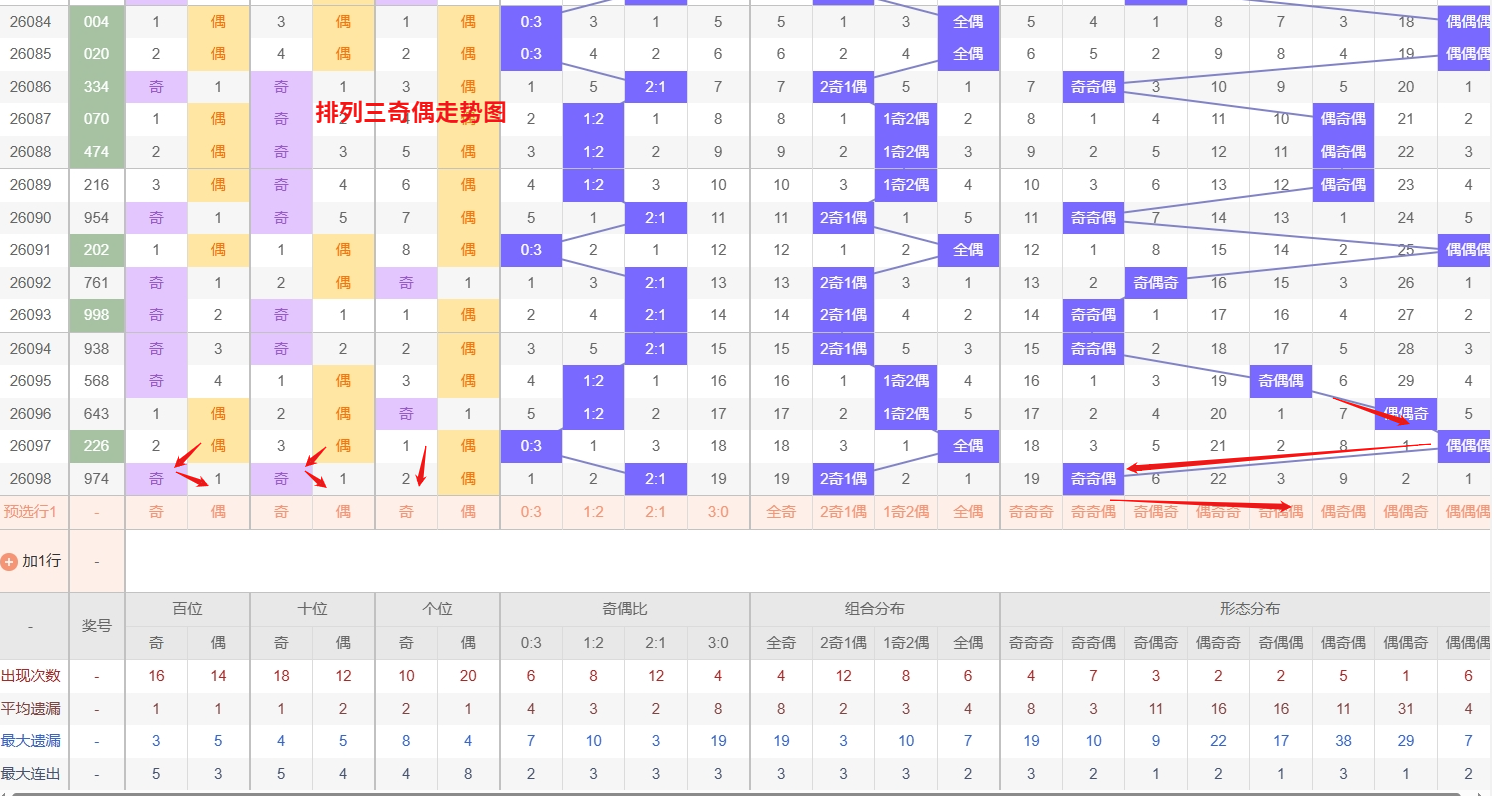This screenshot has height=796, width=1494.
Task: Click the plus icon beside 加1行
Action: click(9, 562)
